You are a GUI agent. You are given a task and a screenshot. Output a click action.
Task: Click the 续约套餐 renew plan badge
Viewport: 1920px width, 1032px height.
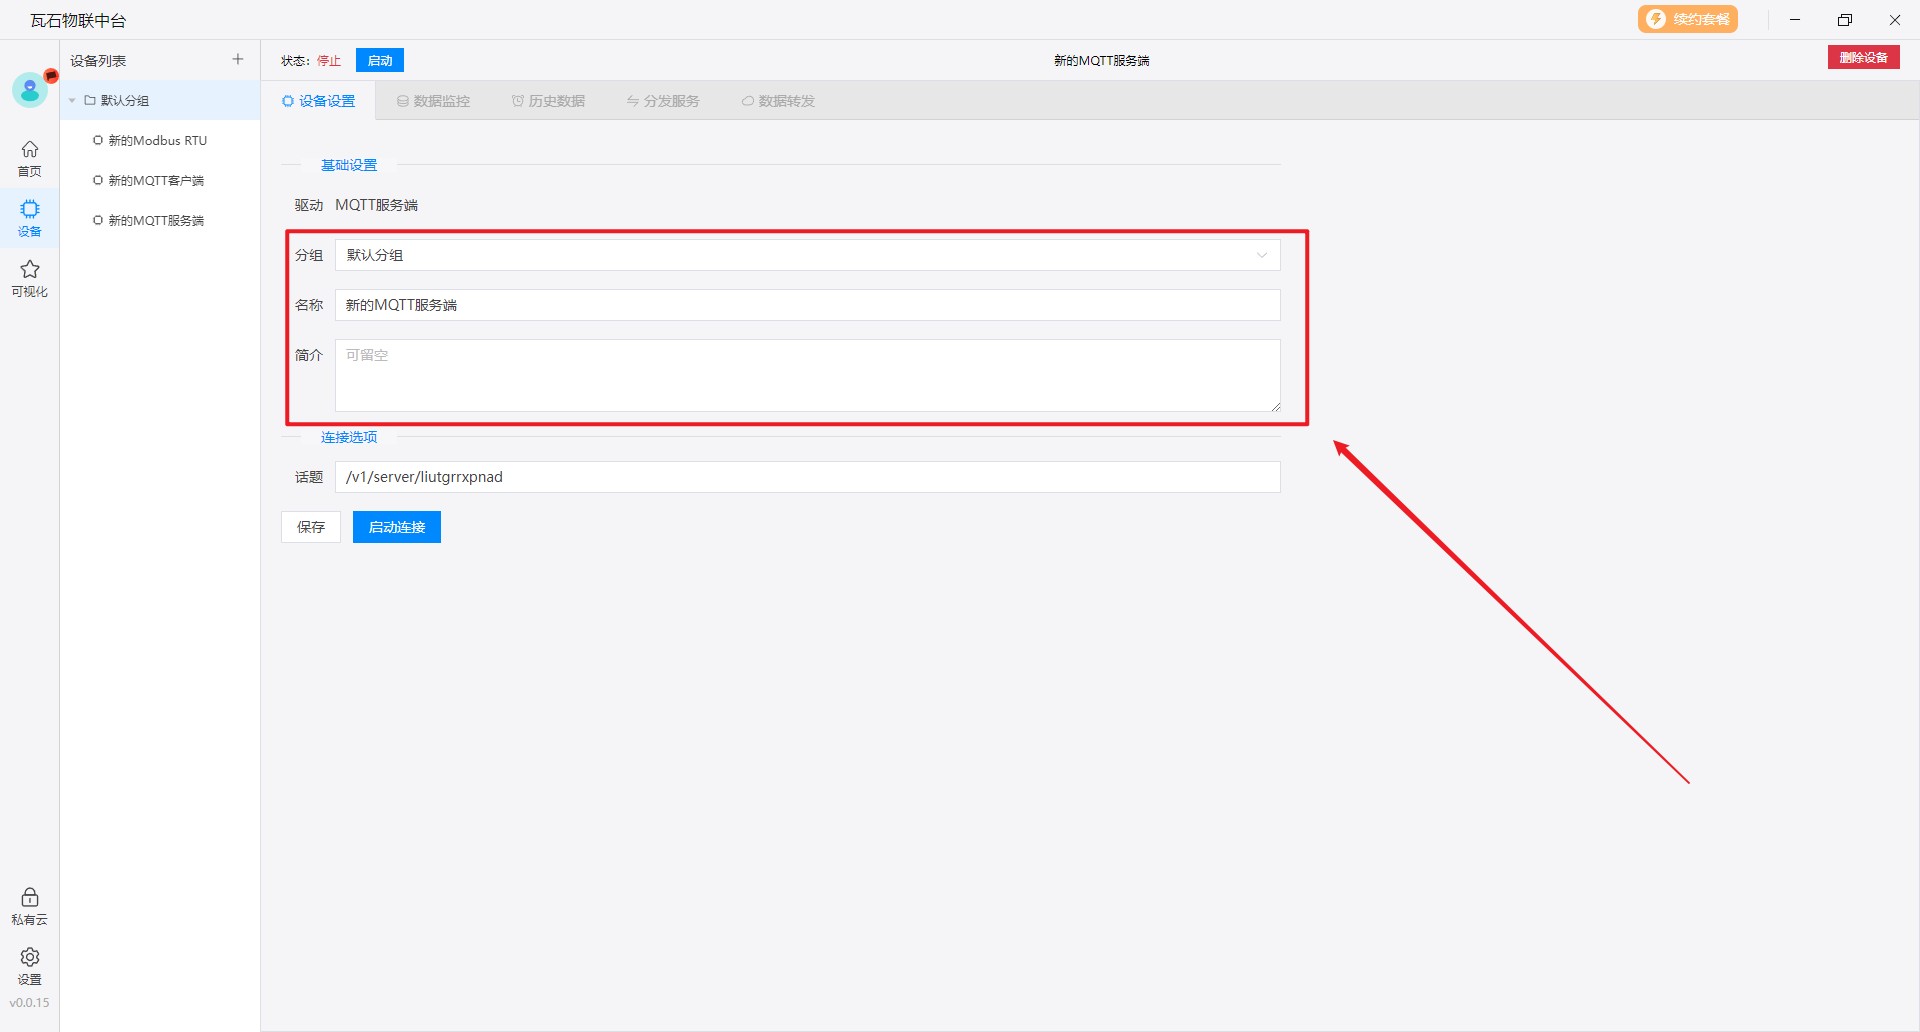tap(1687, 20)
